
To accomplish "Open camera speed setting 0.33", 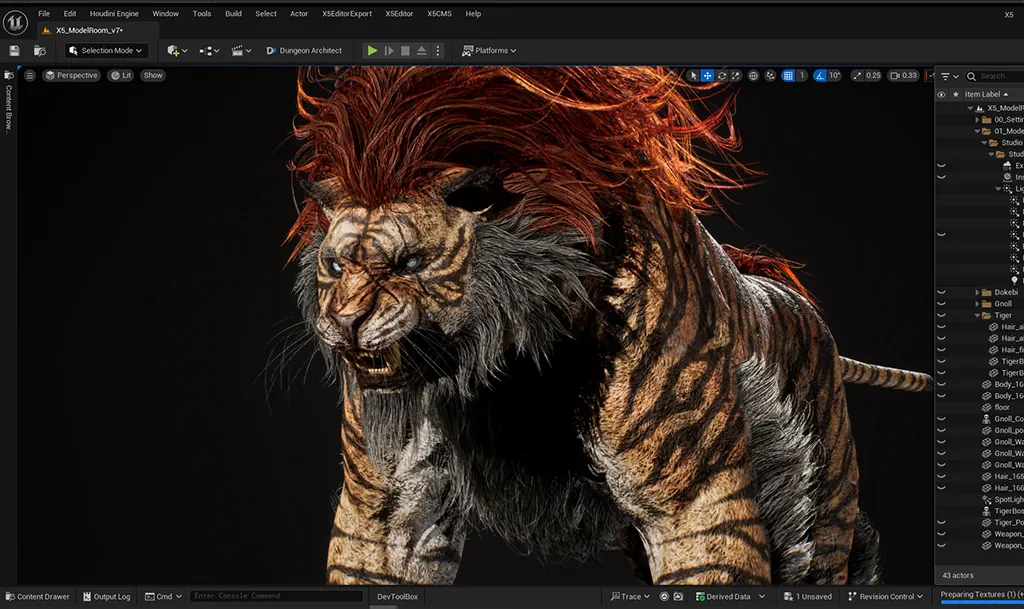I will (x=904, y=76).
